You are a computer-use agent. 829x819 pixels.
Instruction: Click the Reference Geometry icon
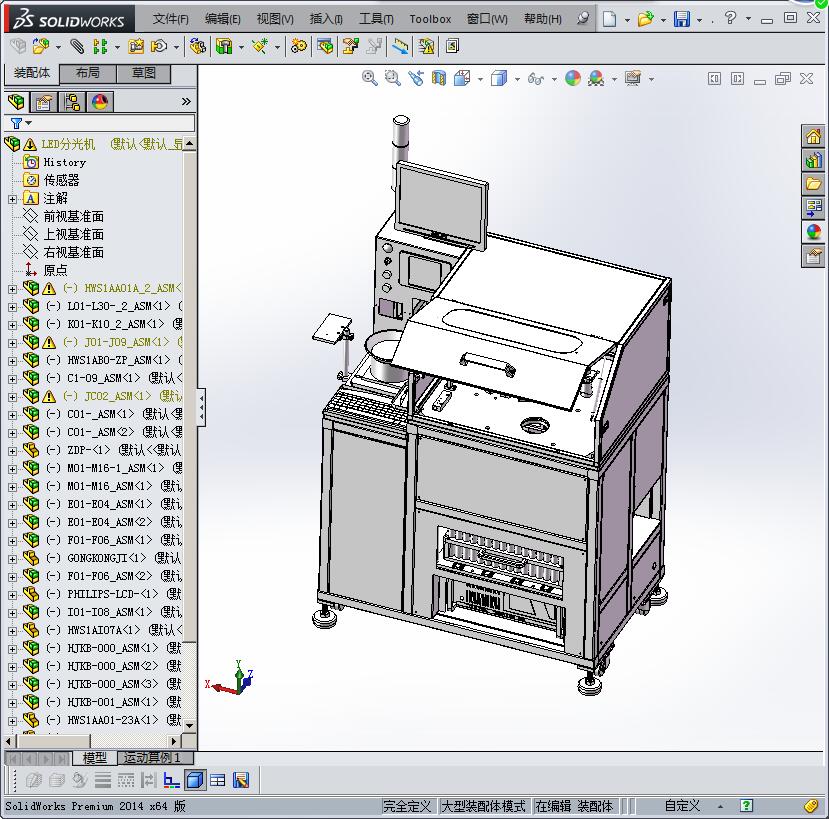(x=260, y=47)
